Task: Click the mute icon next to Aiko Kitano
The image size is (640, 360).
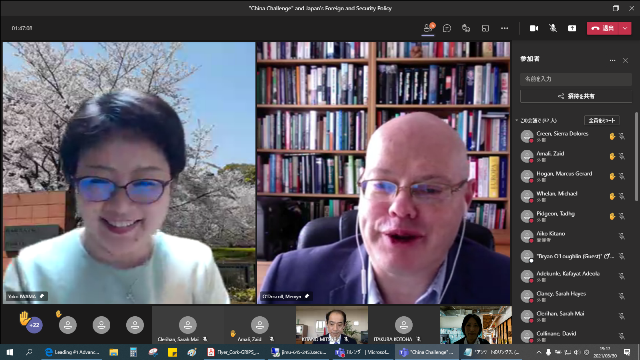Action: point(622,236)
